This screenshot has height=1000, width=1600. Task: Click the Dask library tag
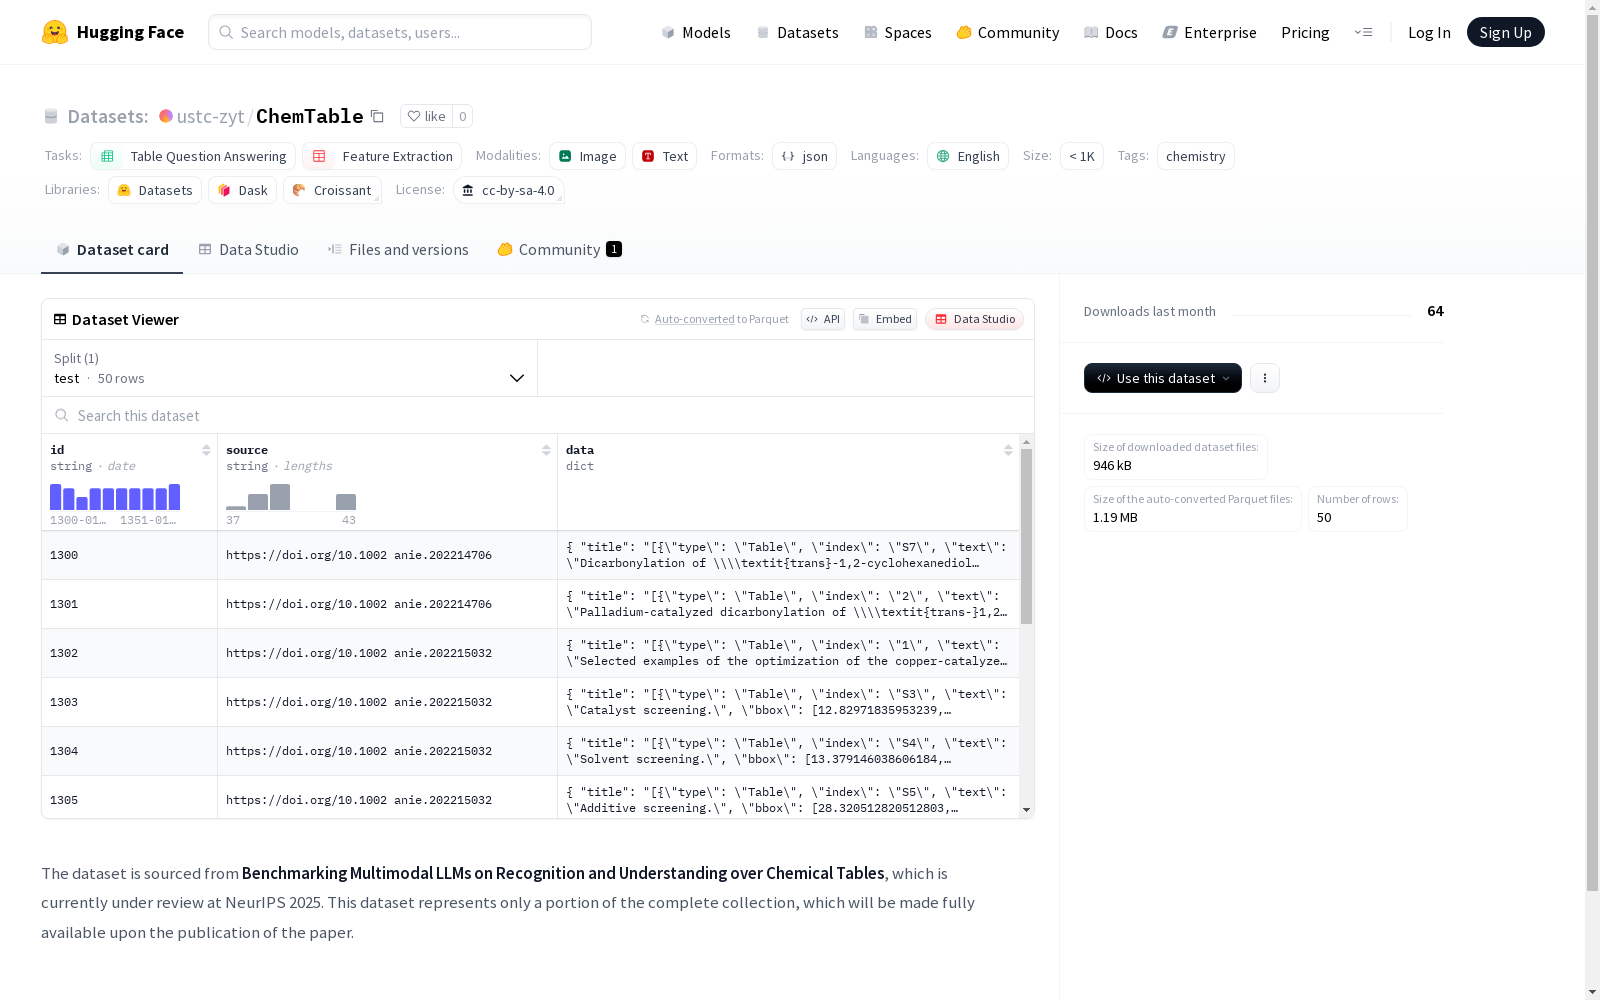coord(242,190)
